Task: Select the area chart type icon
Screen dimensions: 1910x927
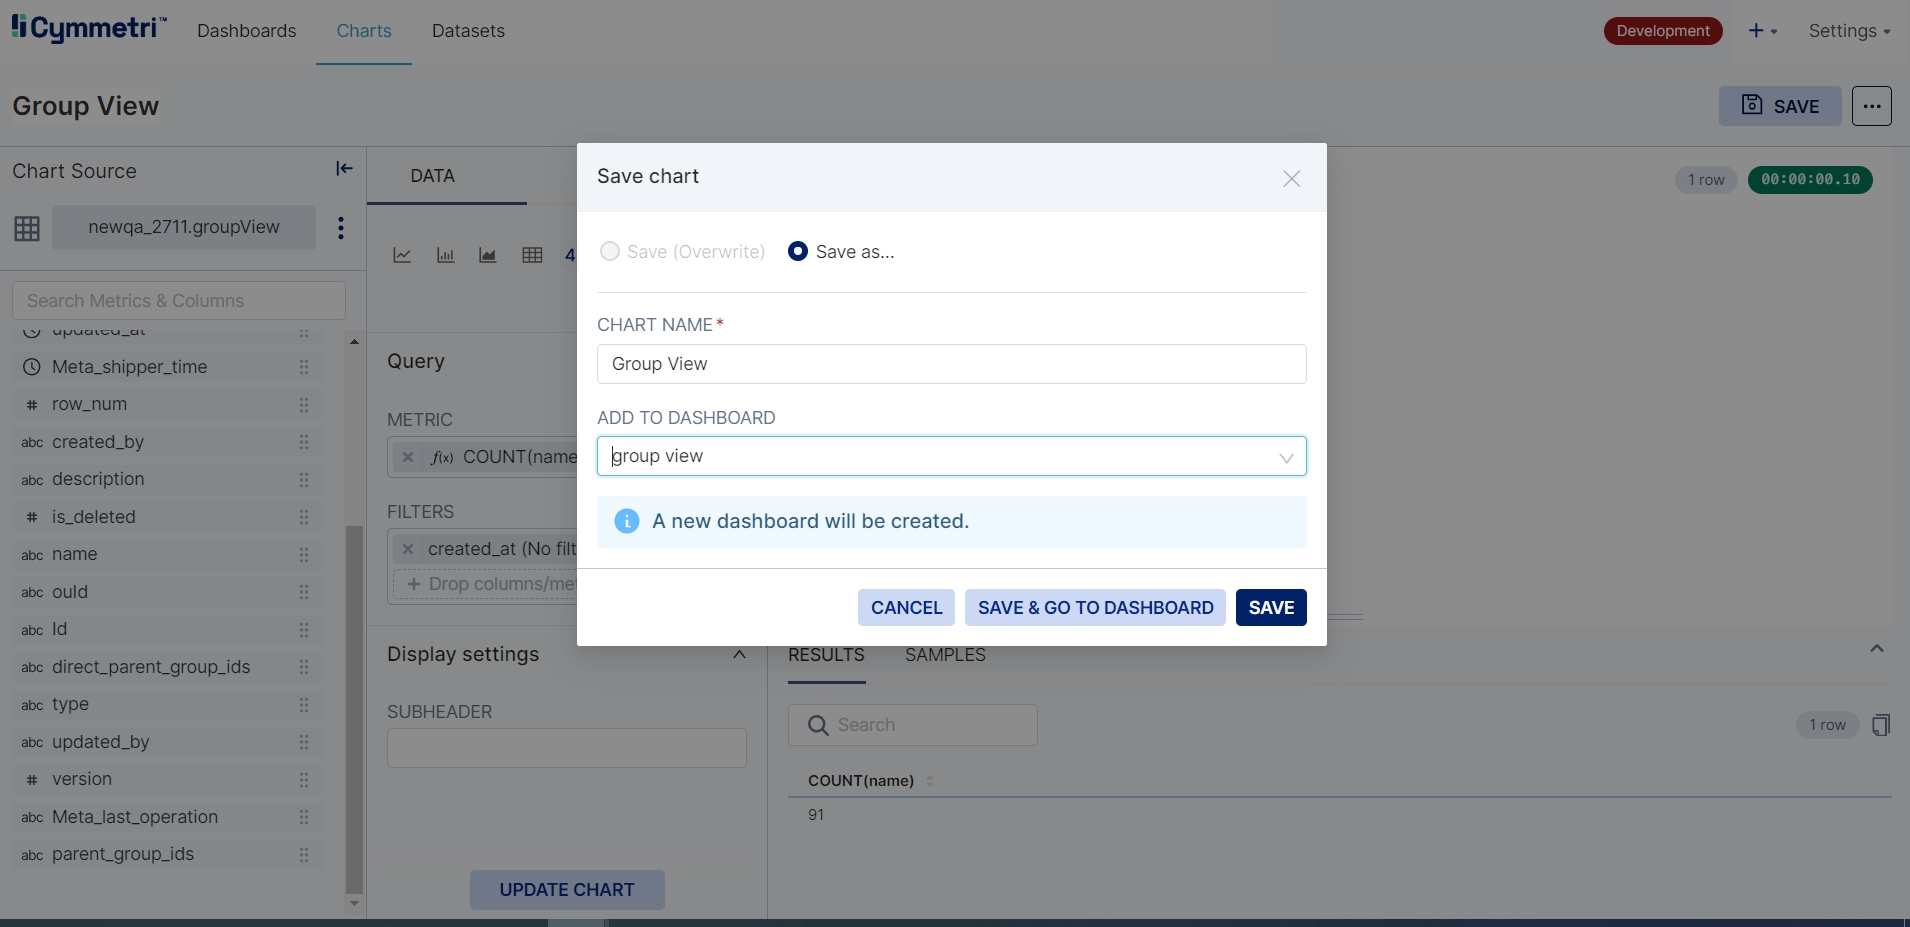Action: [488, 256]
